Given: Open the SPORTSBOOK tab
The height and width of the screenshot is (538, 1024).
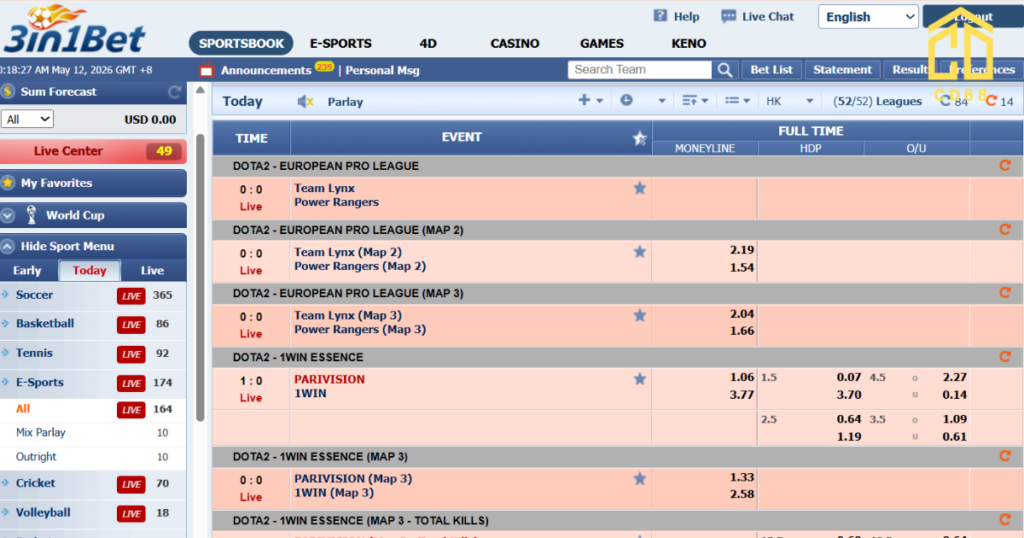Looking at the screenshot, I should point(241,43).
